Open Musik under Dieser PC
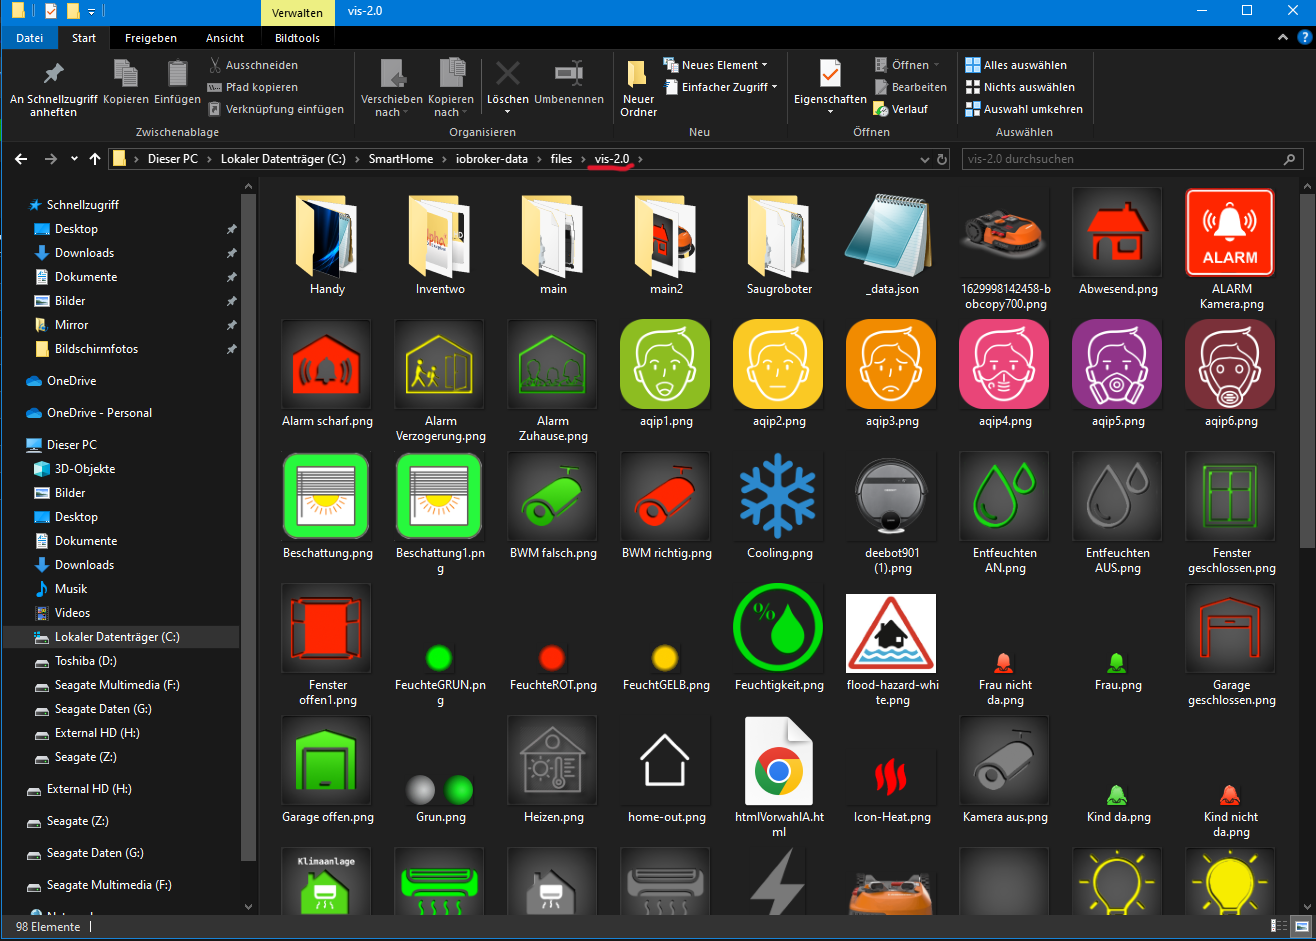This screenshot has height=941, width=1316. (71, 589)
